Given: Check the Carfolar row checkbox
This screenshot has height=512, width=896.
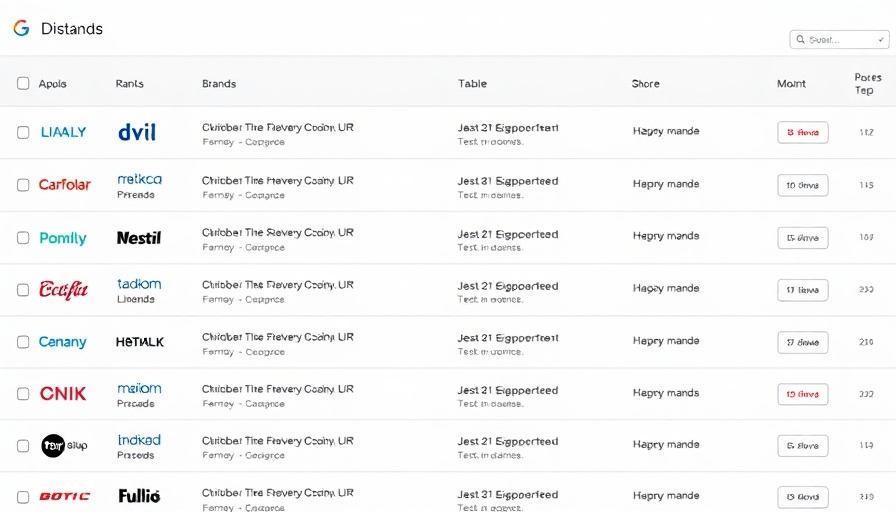Looking at the screenshot, I should click(23, 185).
